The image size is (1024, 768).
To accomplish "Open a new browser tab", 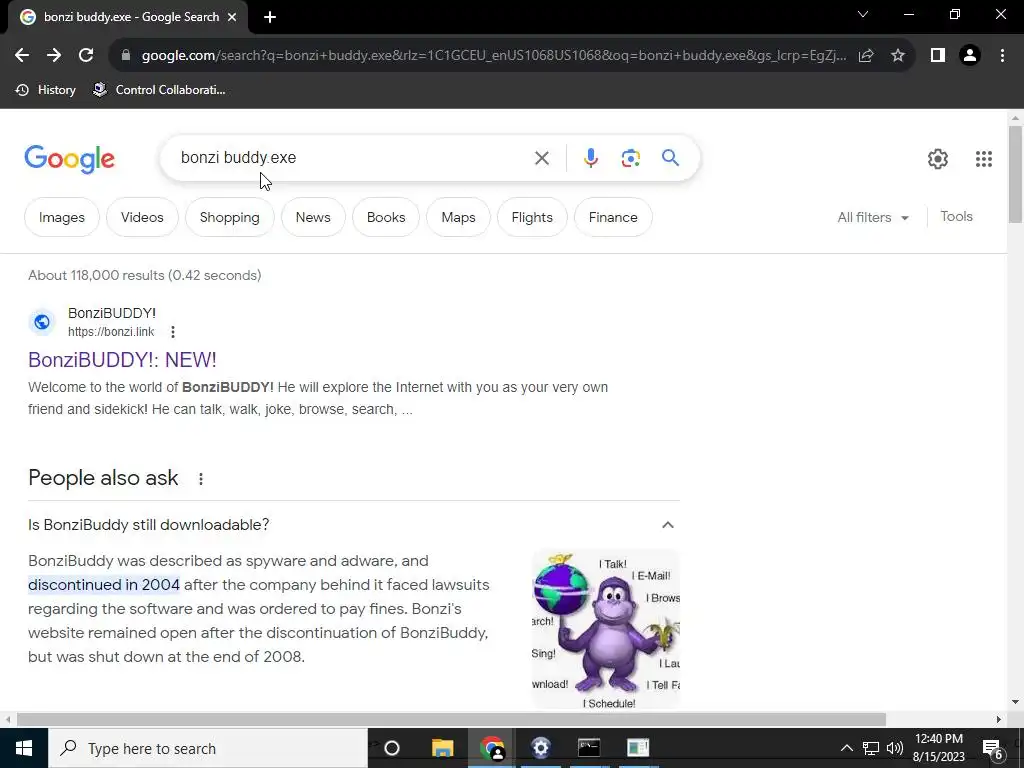I will click(270, 17).
